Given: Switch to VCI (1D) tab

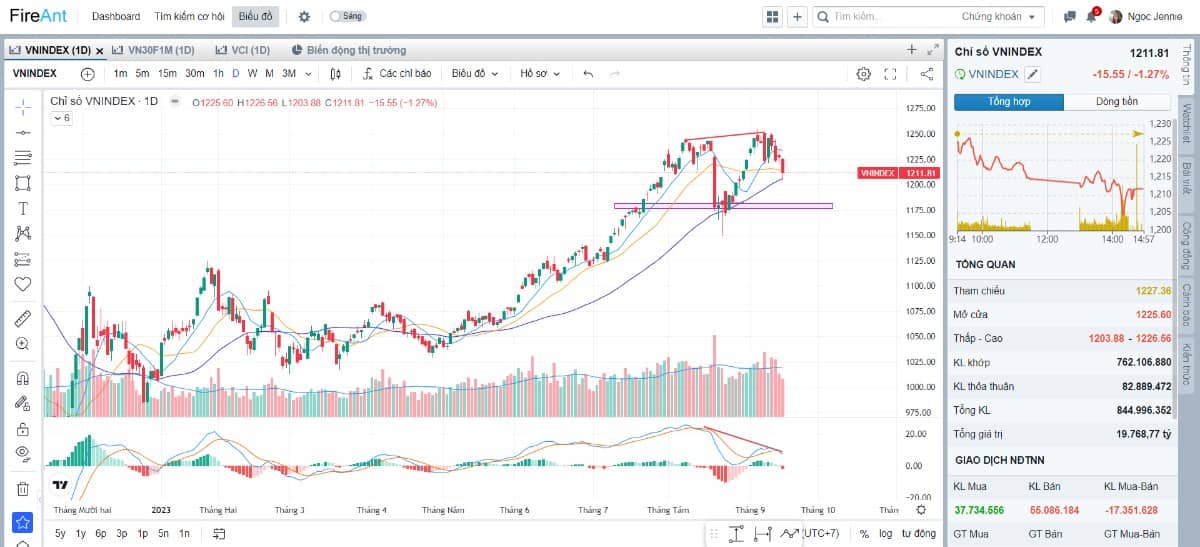Looking at the screenshot, I should [x=243, y=49].
